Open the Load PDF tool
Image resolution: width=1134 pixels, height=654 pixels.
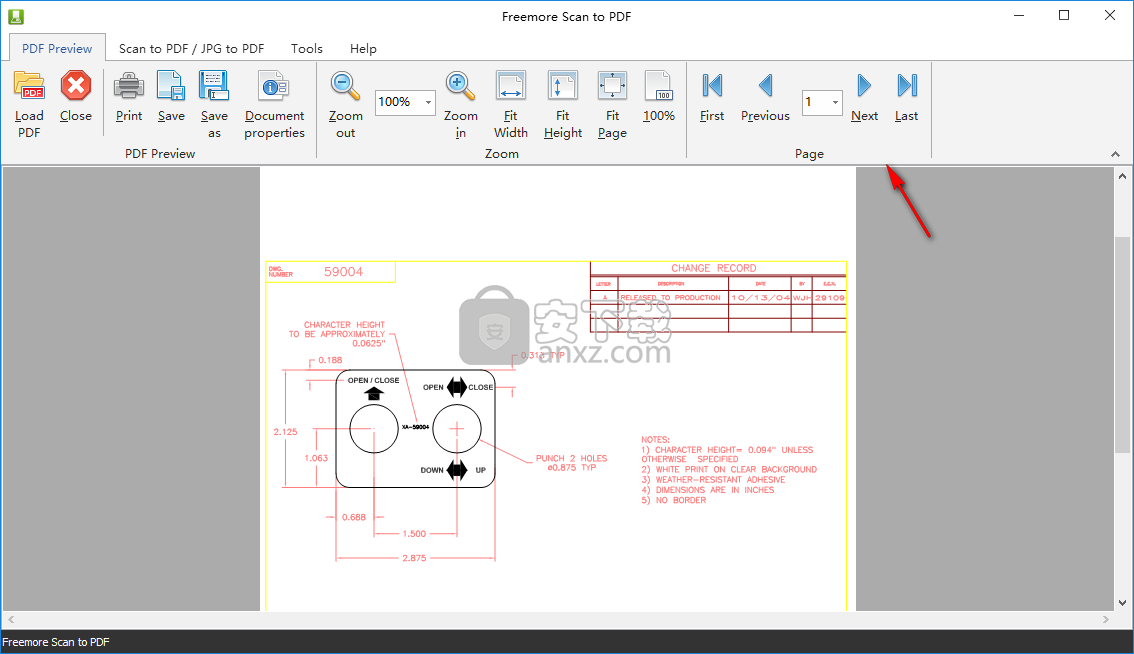(x=29, y=105)
